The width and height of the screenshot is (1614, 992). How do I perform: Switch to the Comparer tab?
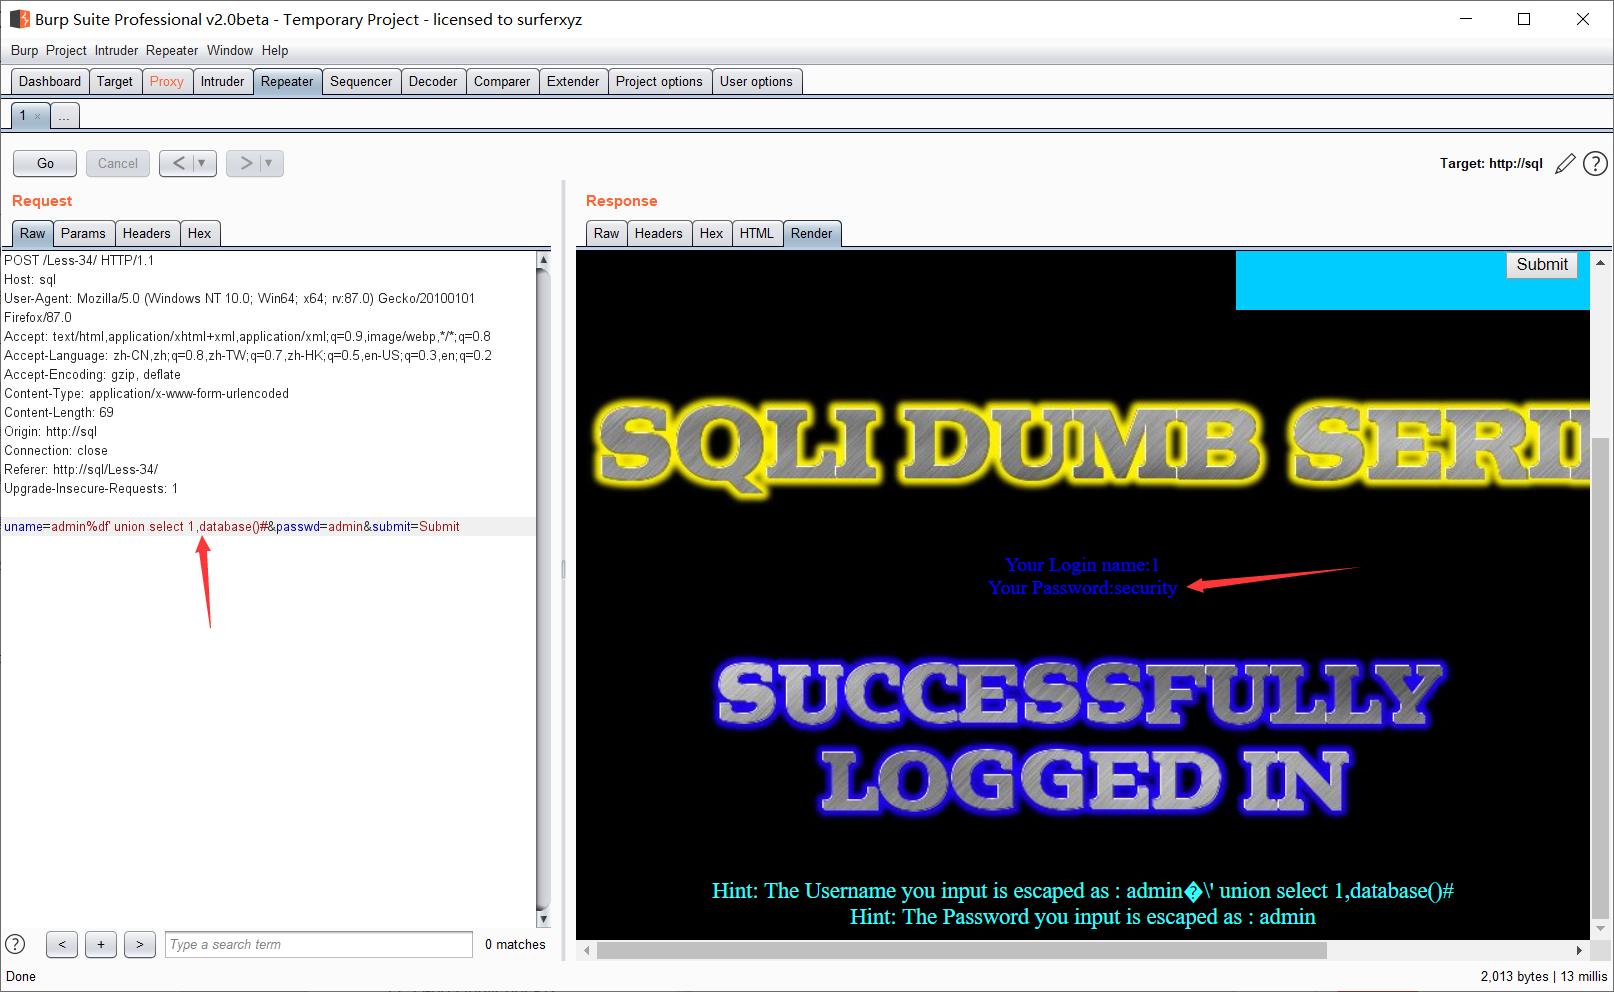502,81
